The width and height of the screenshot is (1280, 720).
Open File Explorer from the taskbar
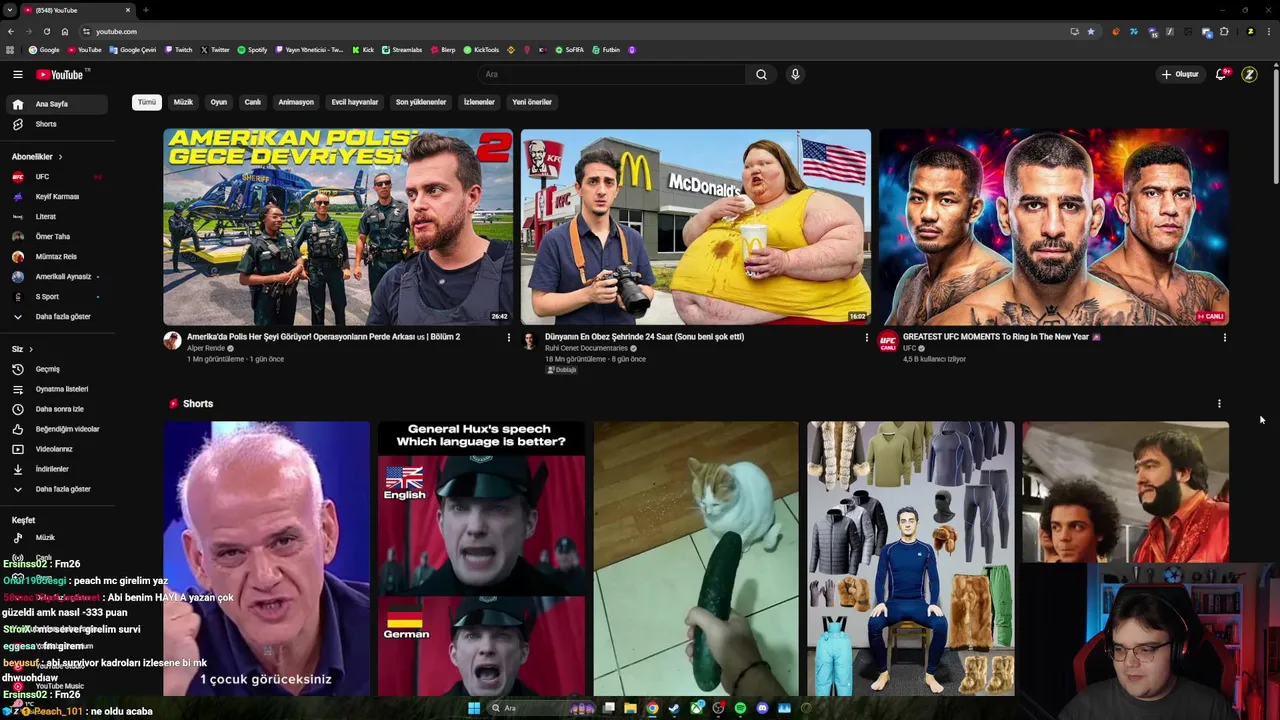pyautogui.click(x=630, y=708)
